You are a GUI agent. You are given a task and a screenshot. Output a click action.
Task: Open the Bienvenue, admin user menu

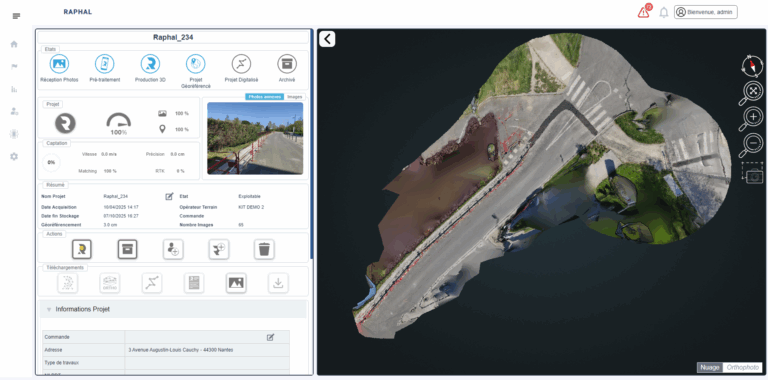coord(705,12)
